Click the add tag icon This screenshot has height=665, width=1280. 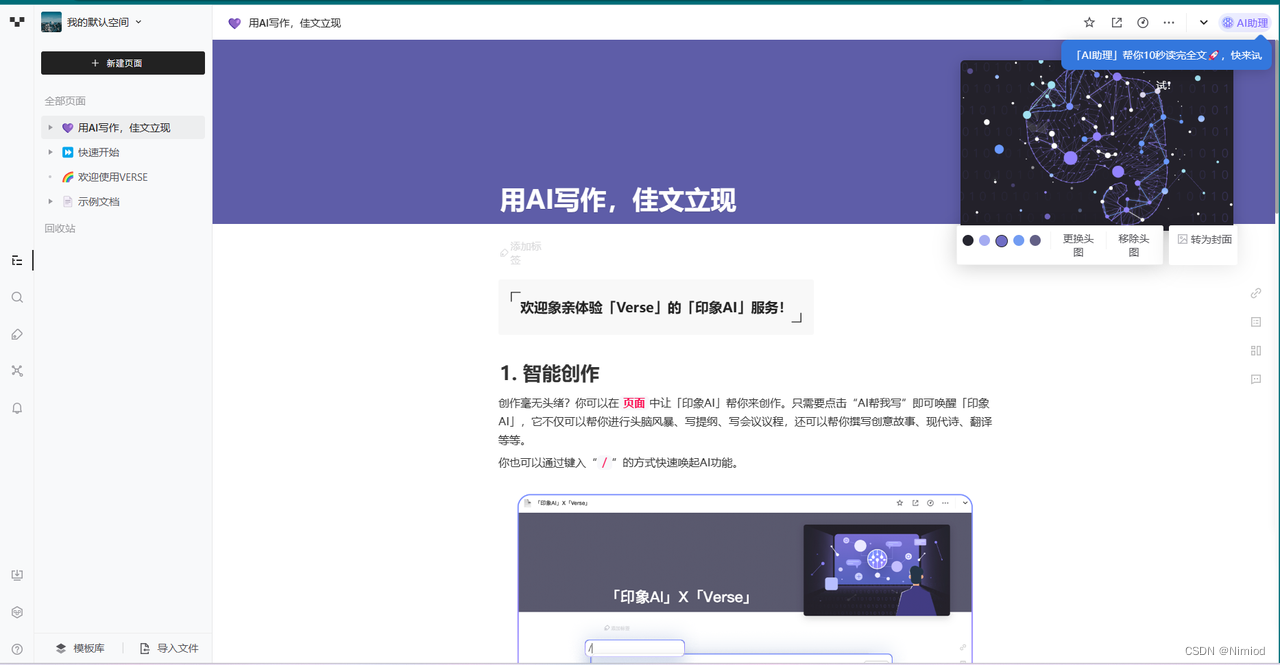click(504, 253)
